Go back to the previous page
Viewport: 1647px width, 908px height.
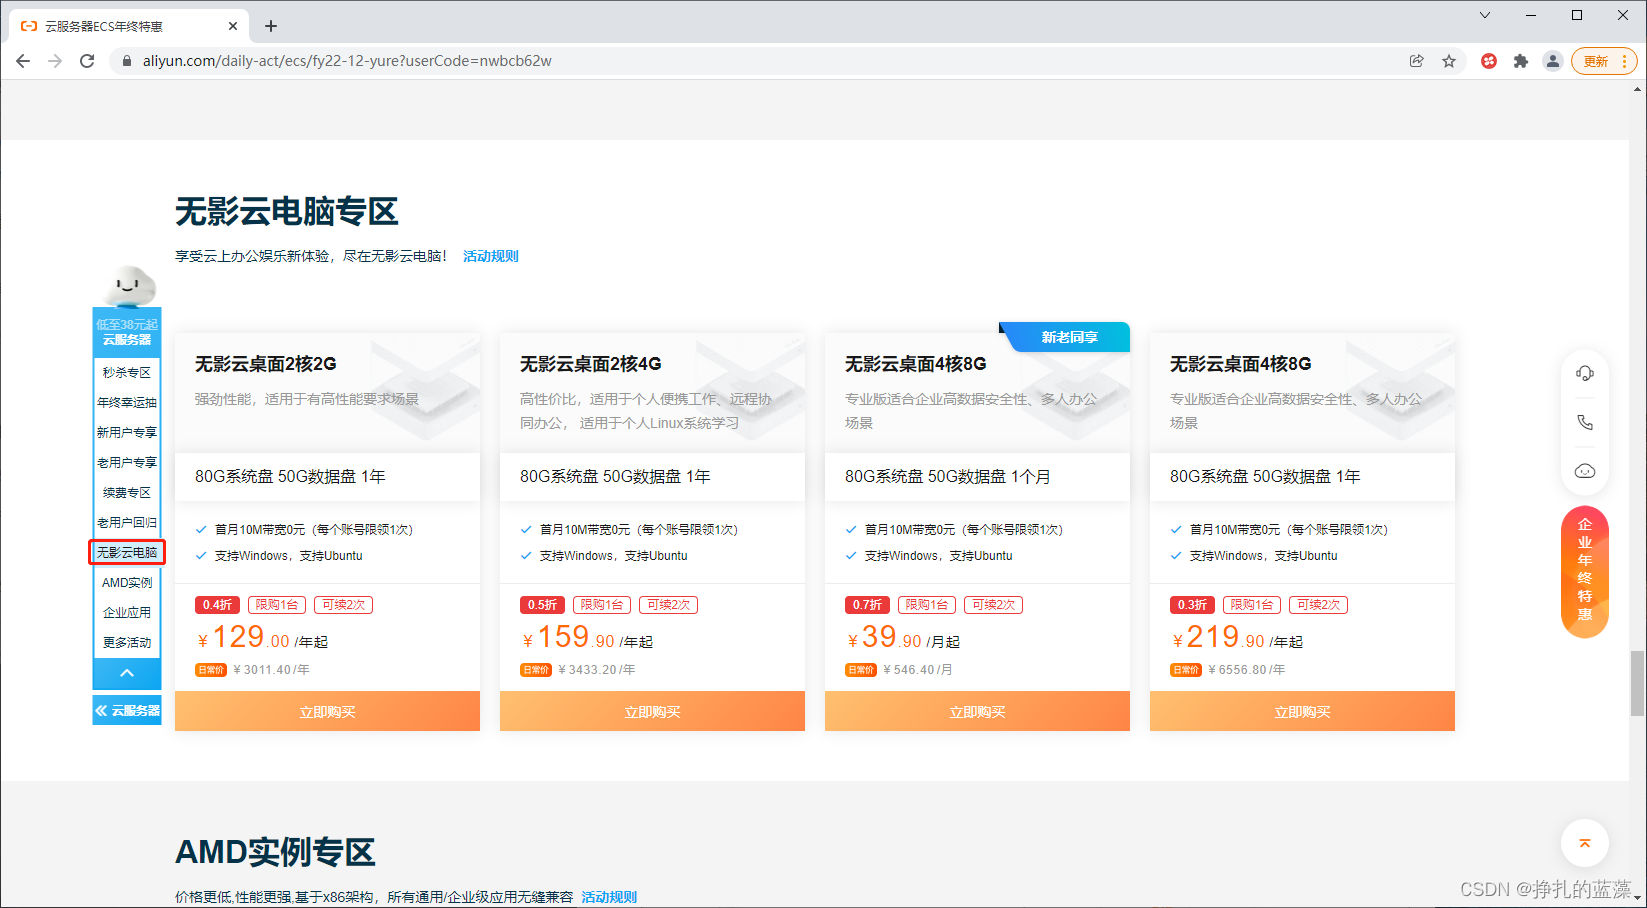point(23,61)
